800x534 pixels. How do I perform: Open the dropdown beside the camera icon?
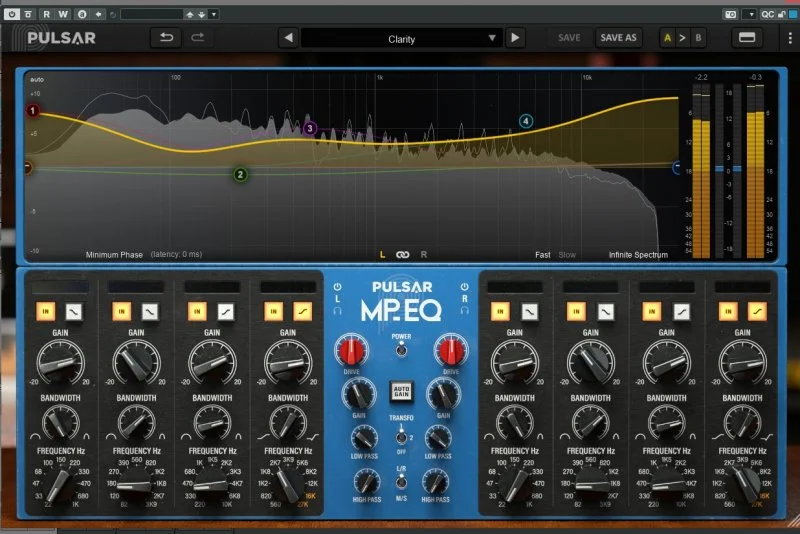click(751, 14)
